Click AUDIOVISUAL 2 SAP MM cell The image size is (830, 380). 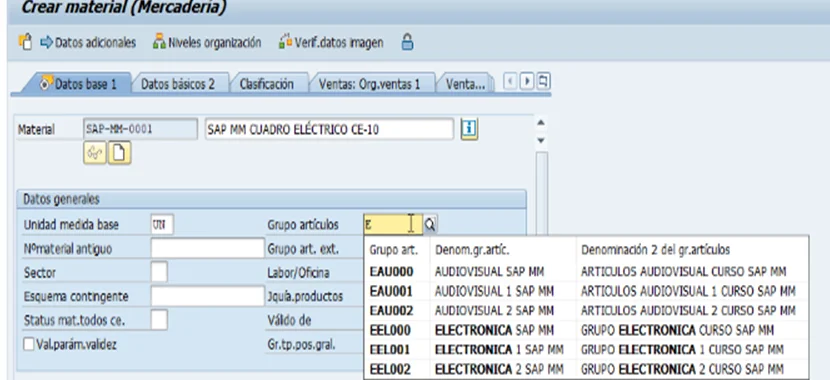tap(494, 311)
